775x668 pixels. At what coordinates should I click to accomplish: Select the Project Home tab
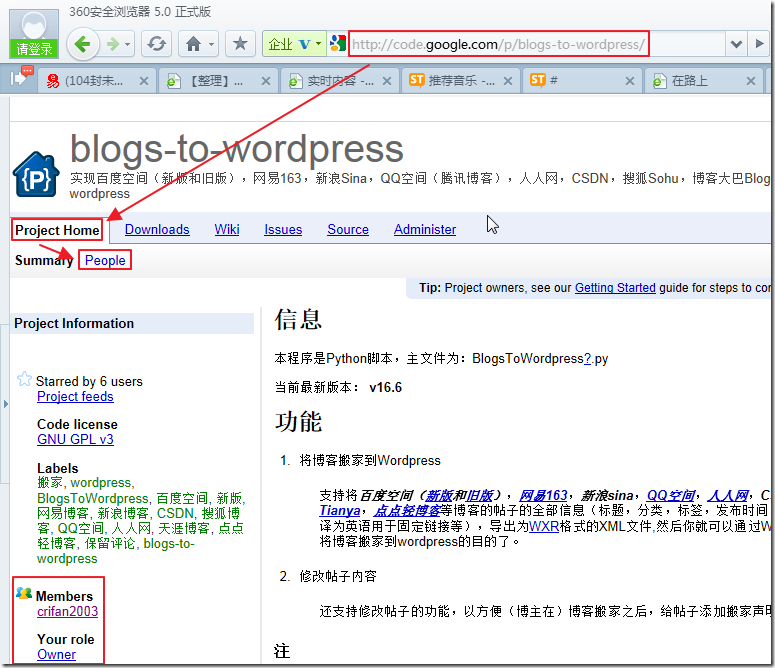57,230
